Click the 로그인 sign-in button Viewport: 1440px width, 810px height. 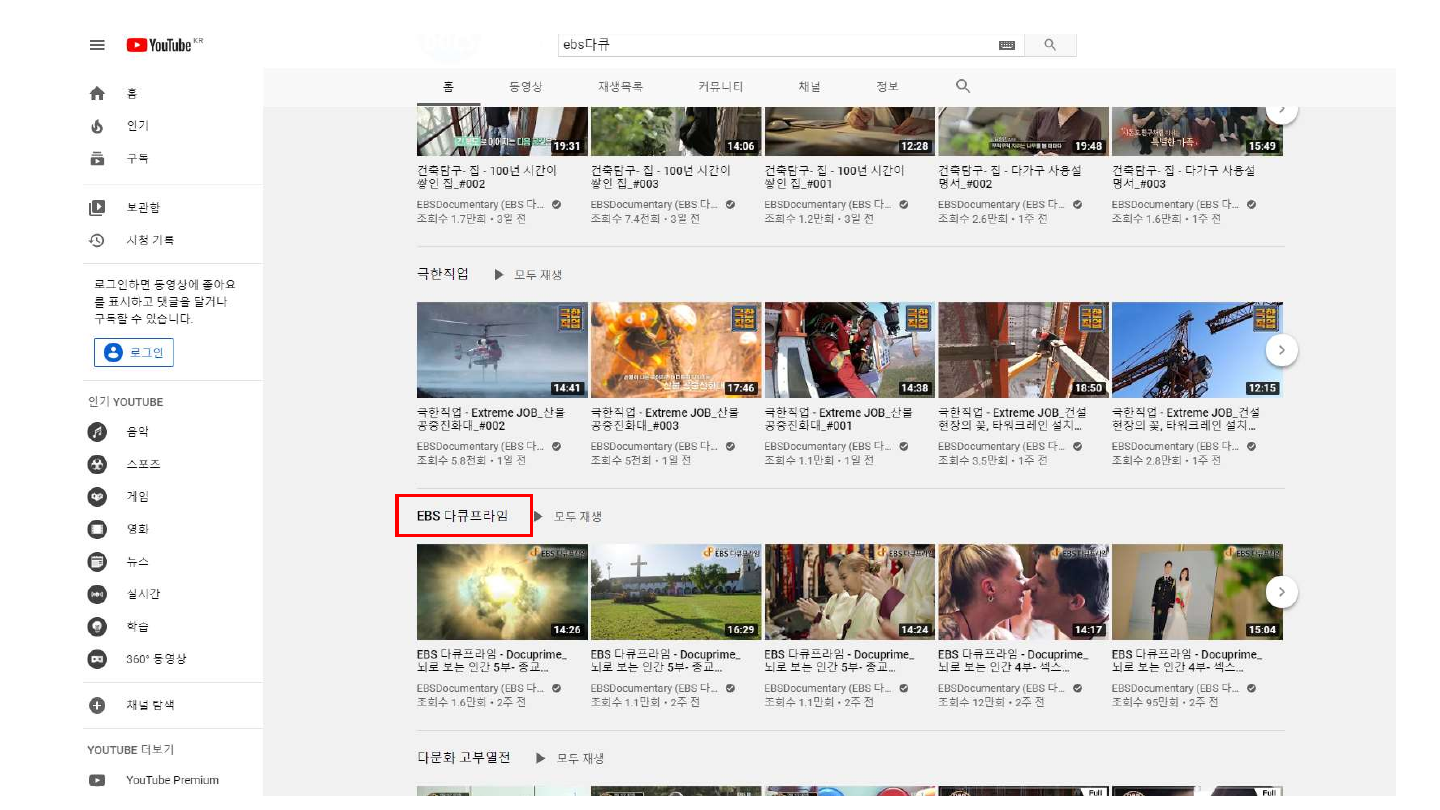134,353
